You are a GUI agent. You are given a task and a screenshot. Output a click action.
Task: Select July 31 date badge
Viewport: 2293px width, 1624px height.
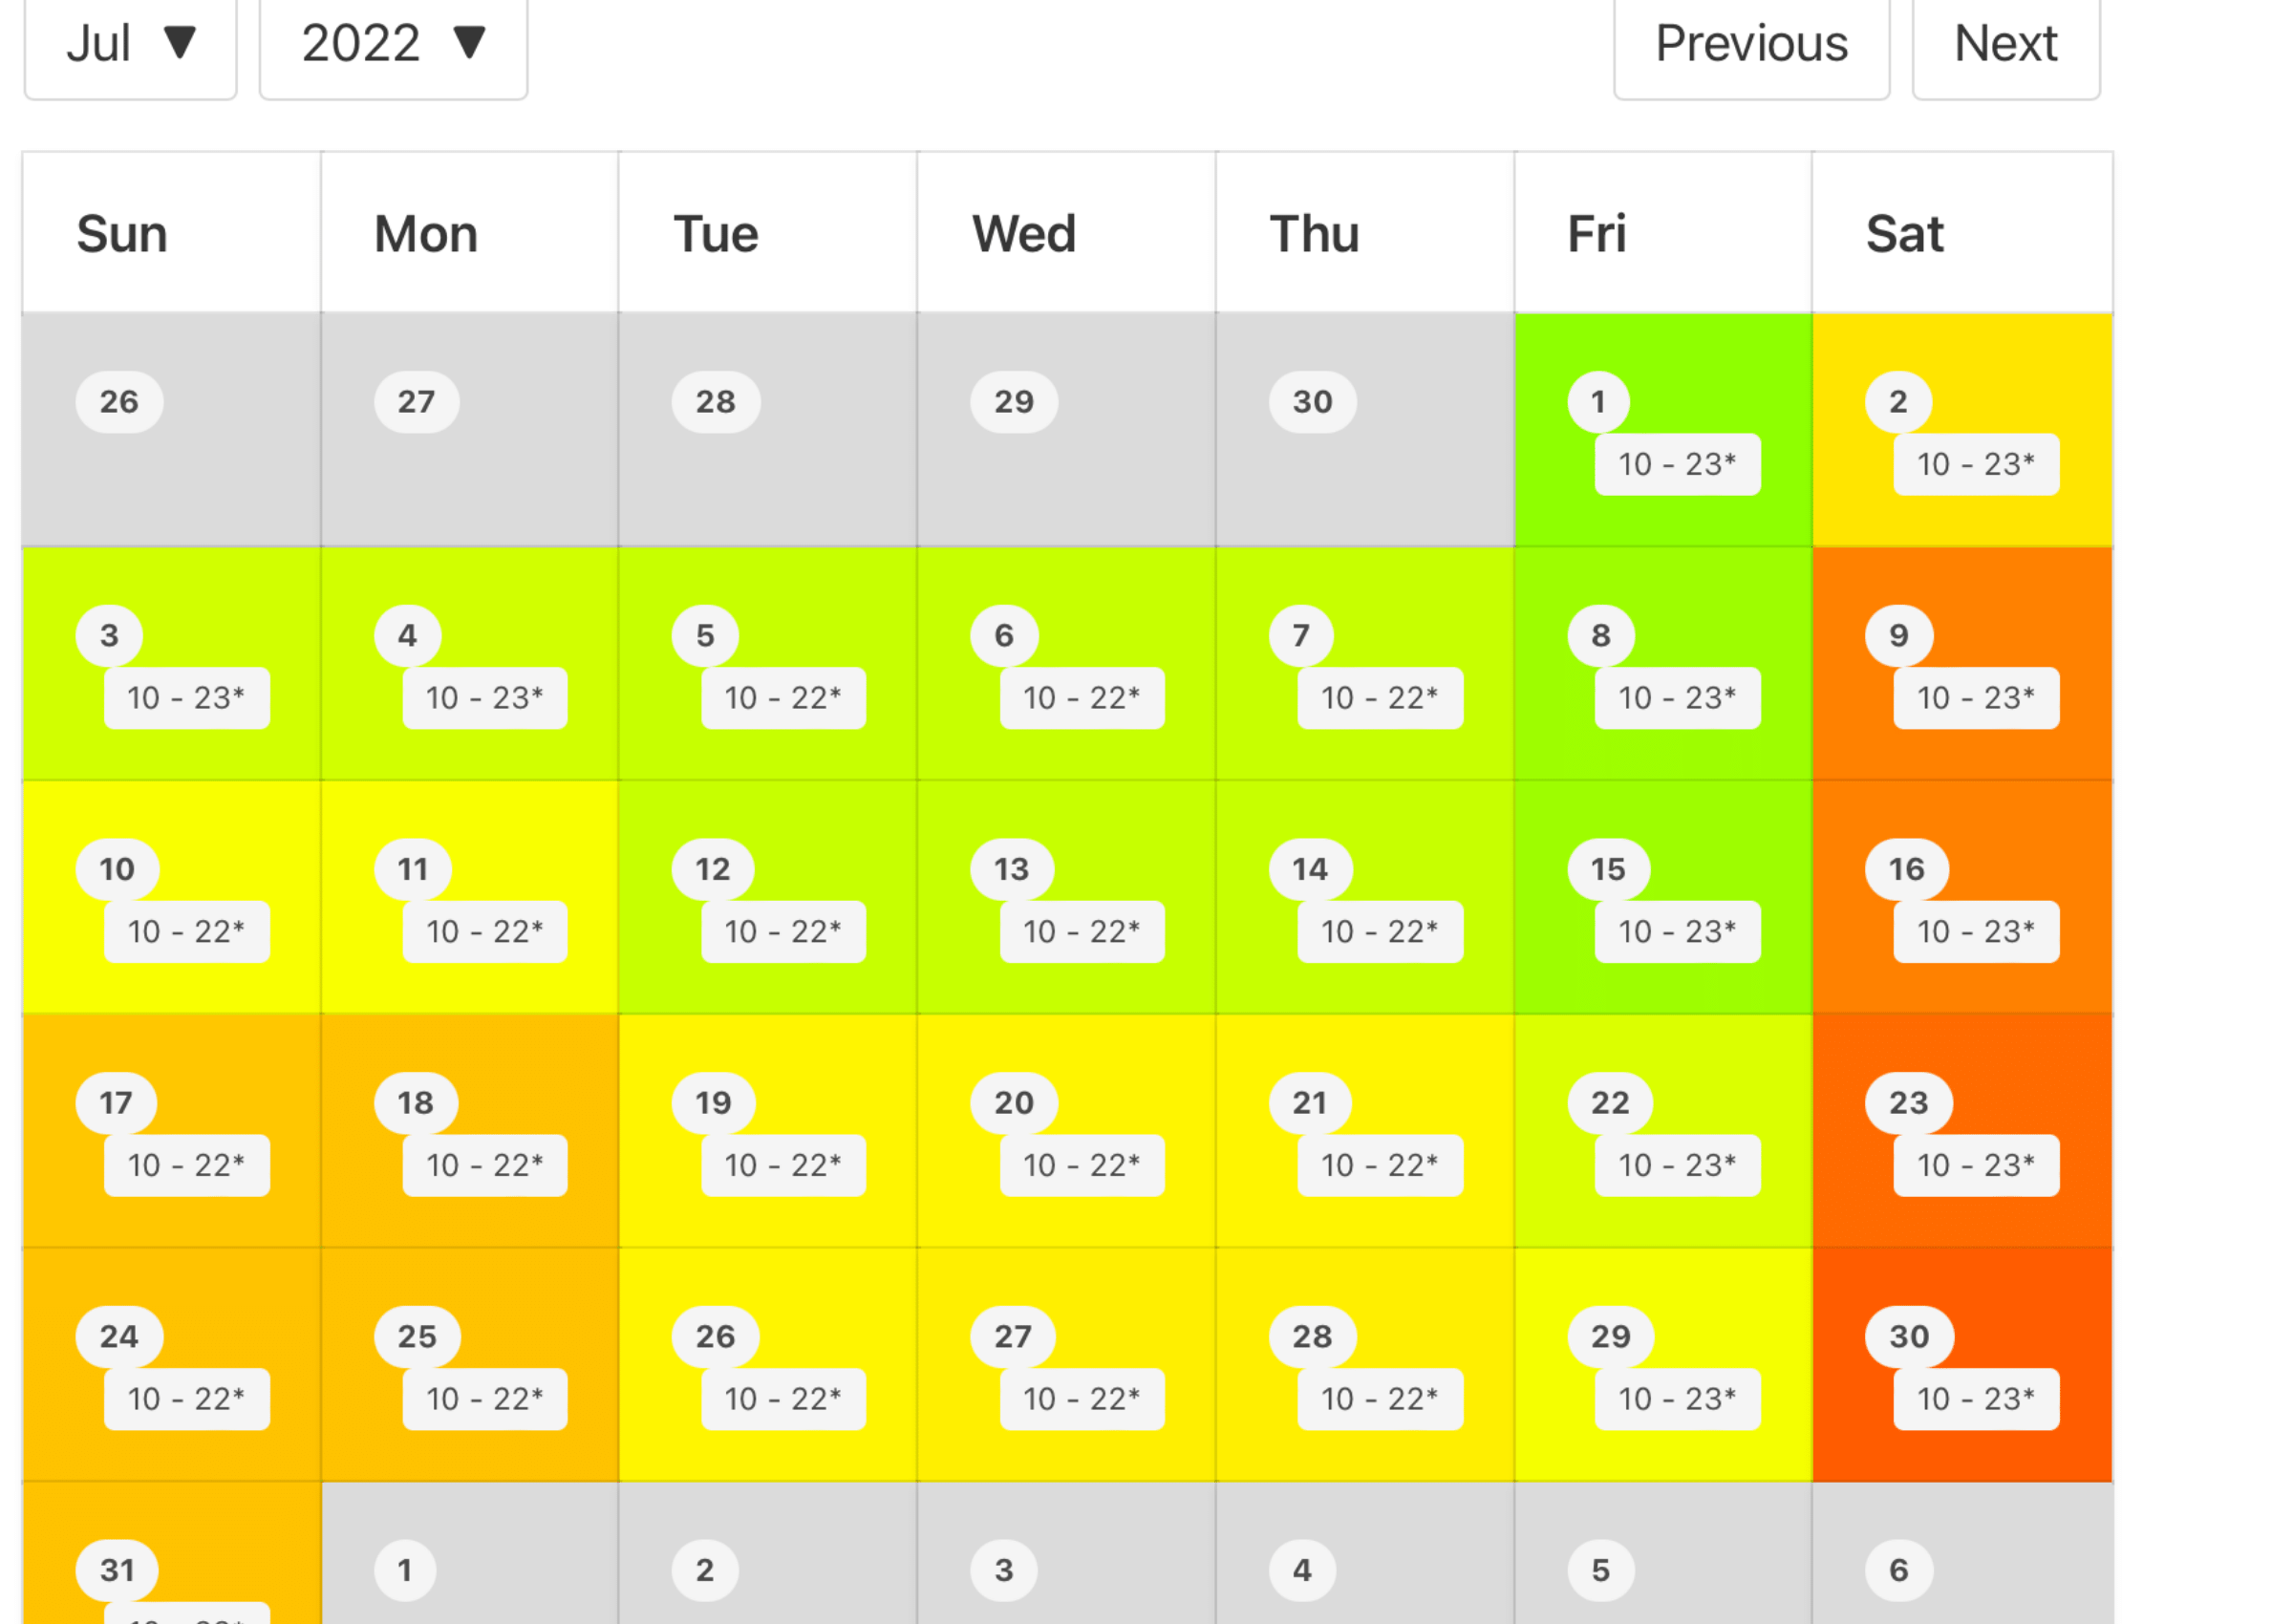[117, 1570]
